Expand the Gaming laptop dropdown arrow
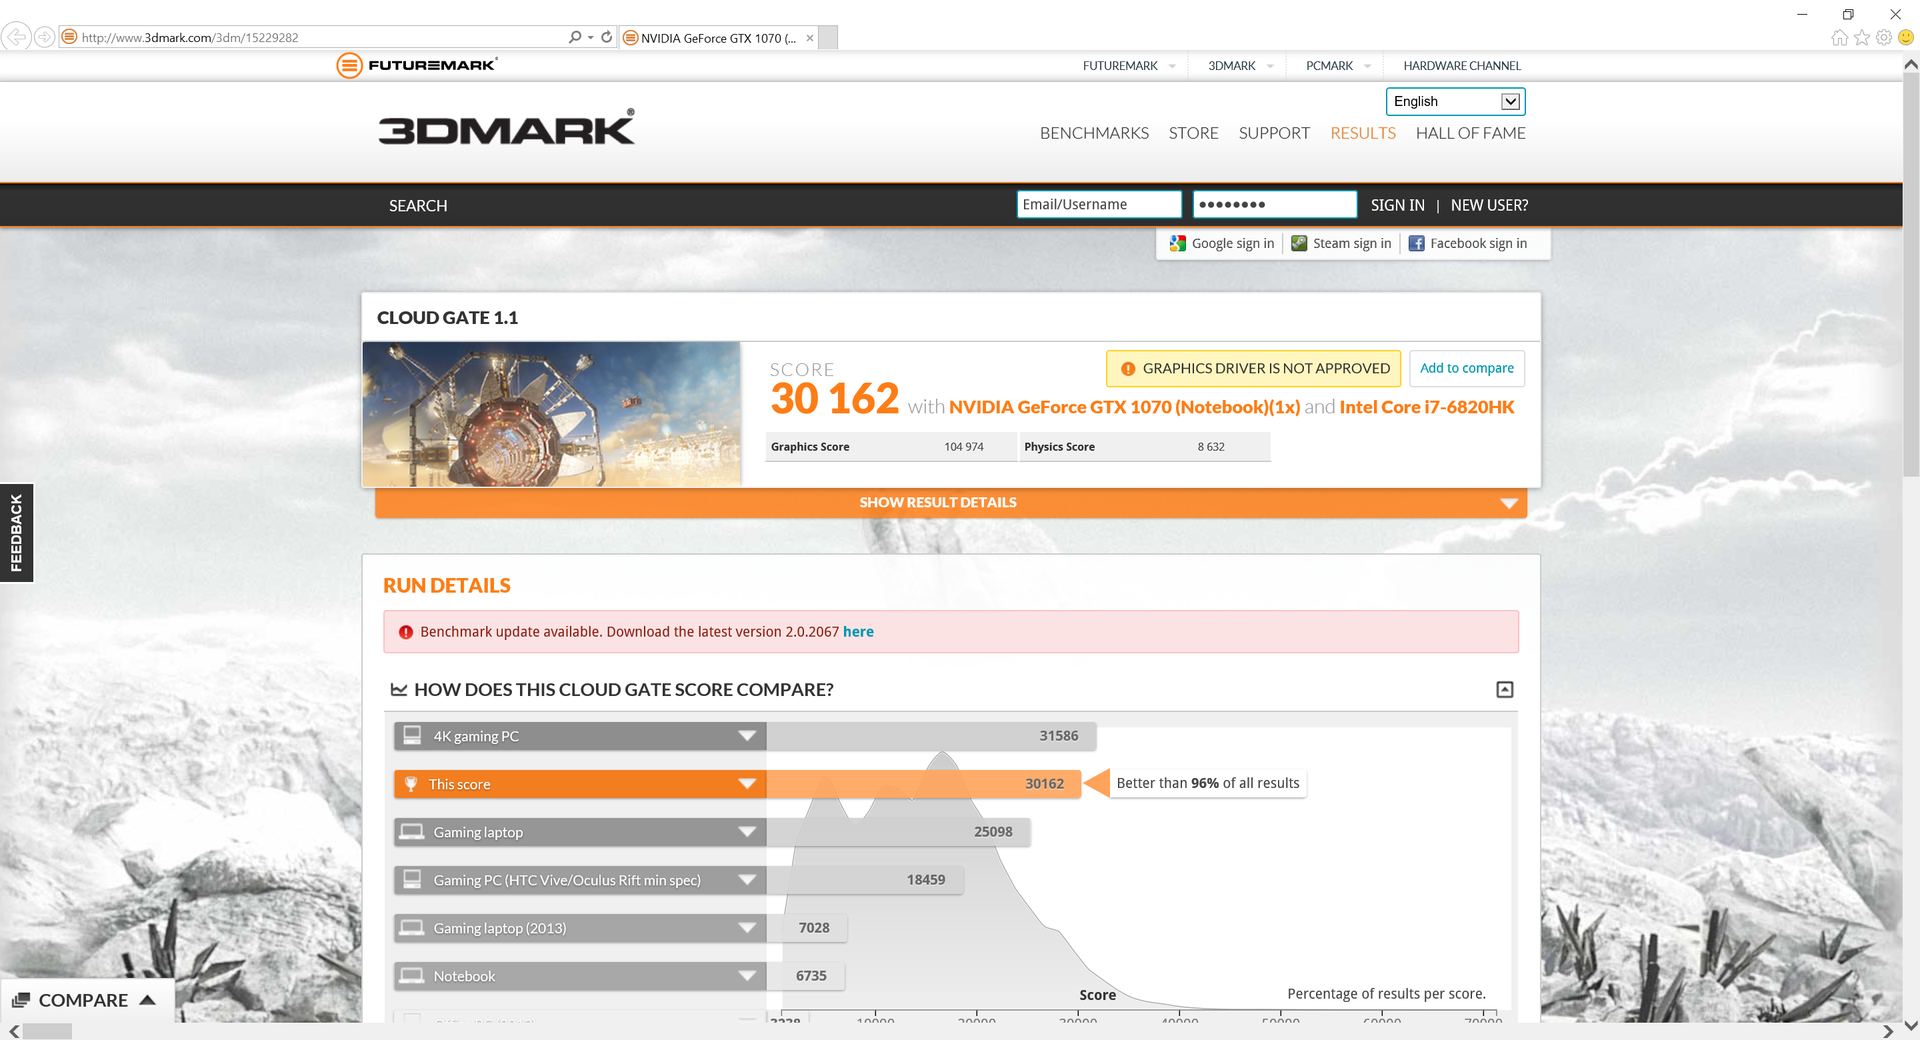 747,832
